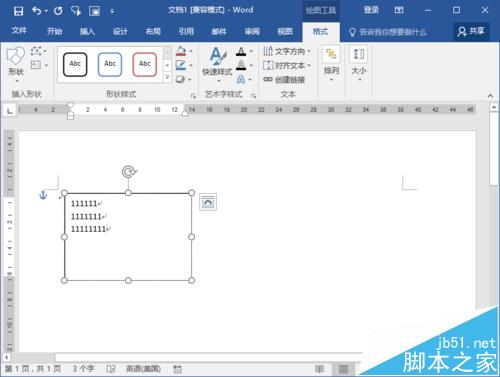Click the proofing errors book icon
Viewport: 500px width, 377px height.
click(111, 369)
